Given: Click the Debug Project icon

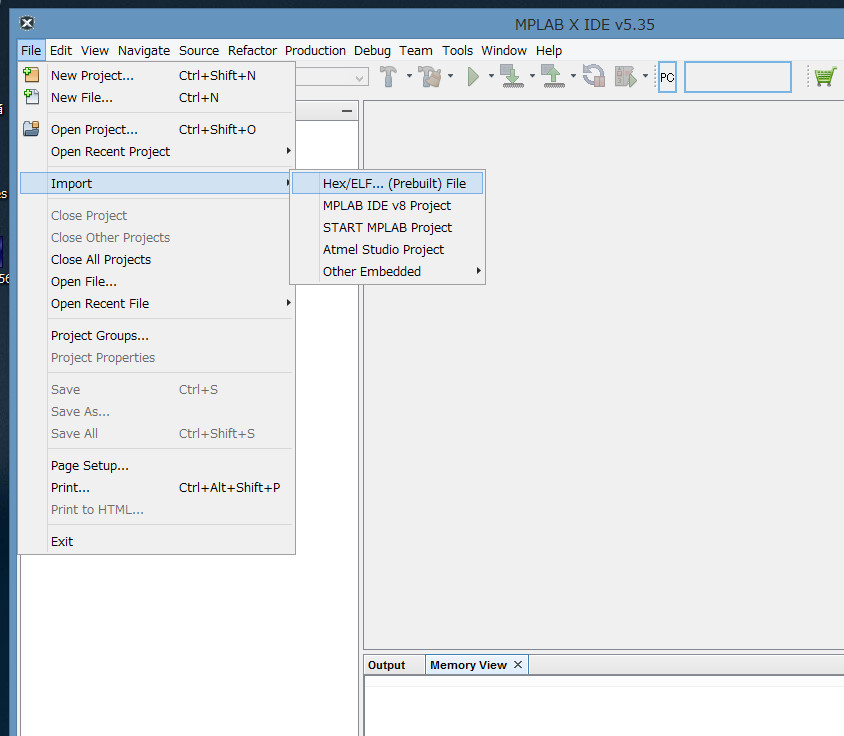Looking at the screenshot, I should pyautogui.click(x=625, y=77).
